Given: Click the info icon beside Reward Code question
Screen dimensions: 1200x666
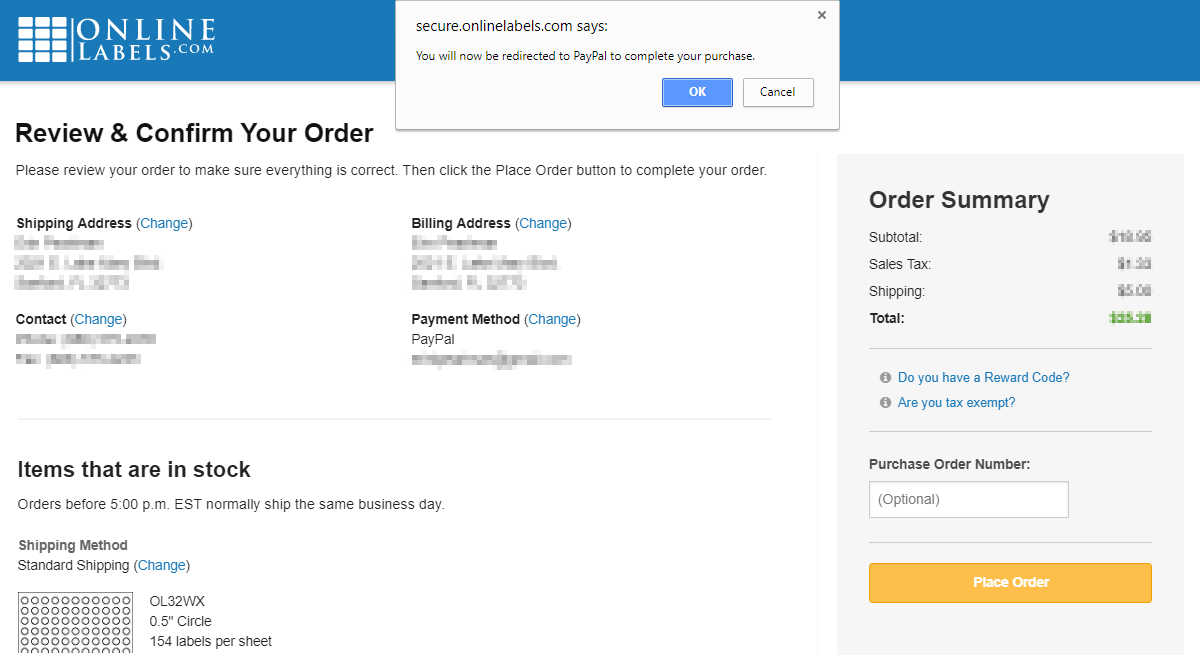Looking at the screenshot, I should (x=884, y=377).
